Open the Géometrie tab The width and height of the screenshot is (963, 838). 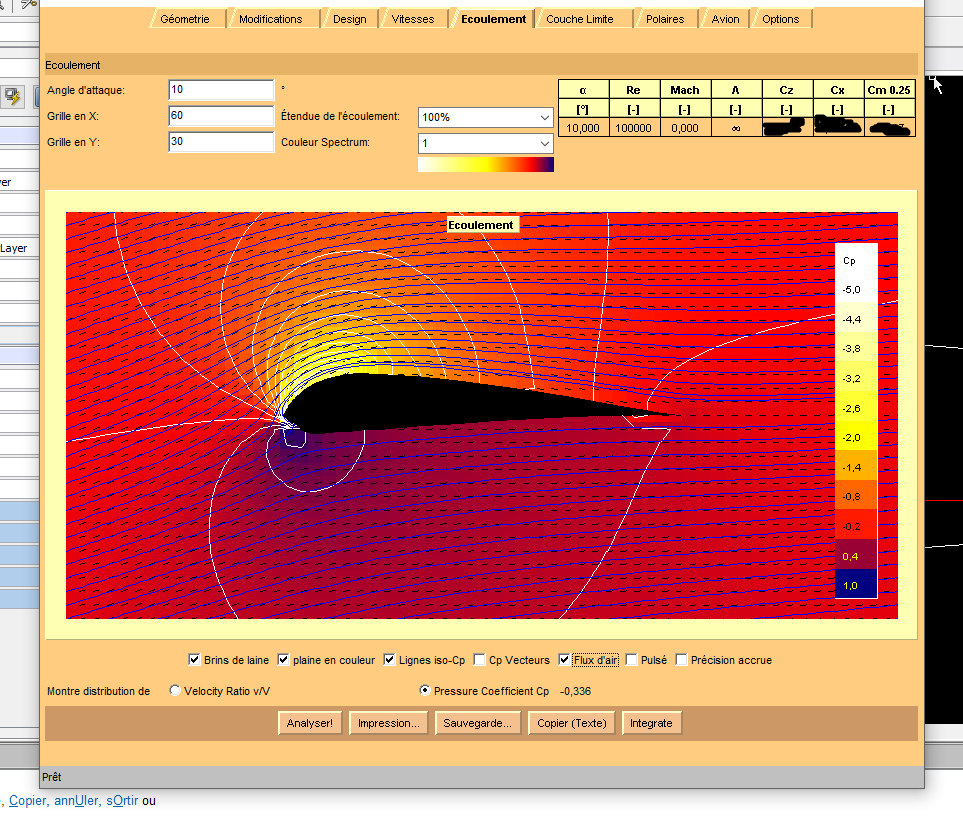coord(185,19)
